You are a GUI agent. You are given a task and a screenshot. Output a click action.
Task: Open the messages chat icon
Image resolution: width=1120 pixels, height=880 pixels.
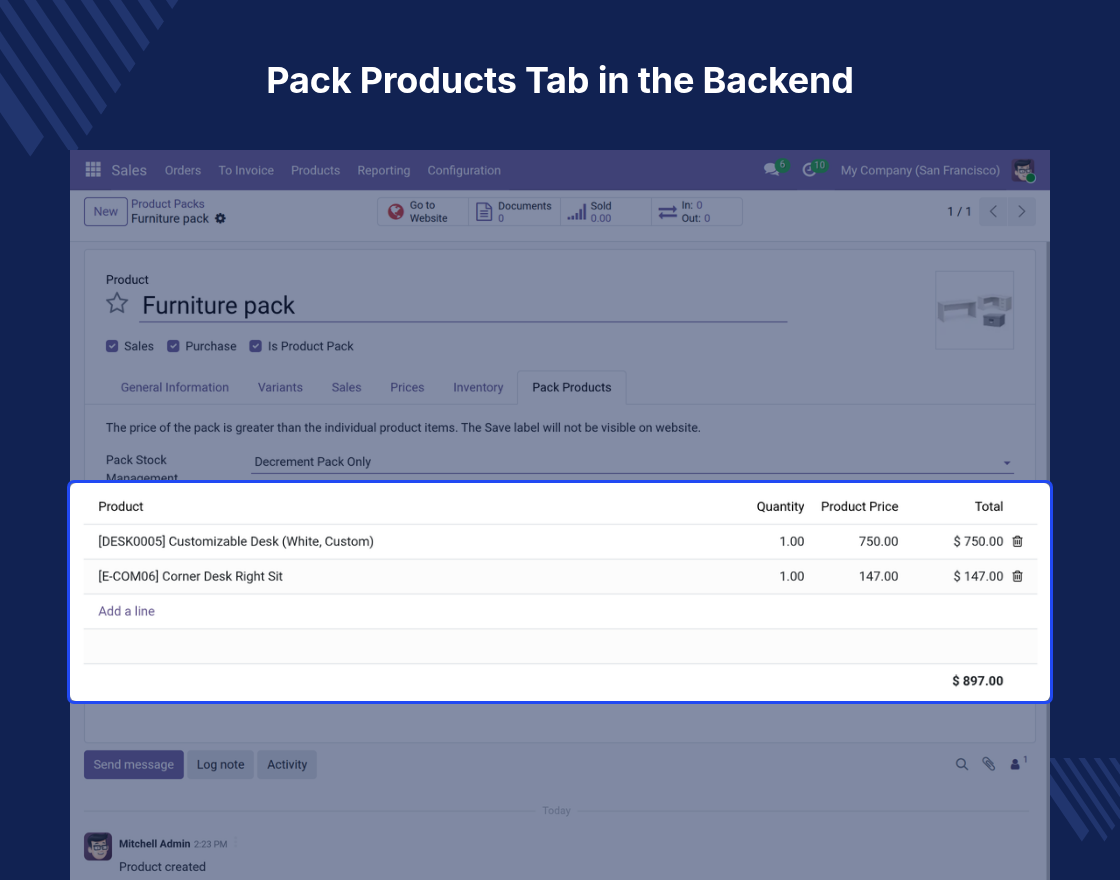(x=771, y=169)
